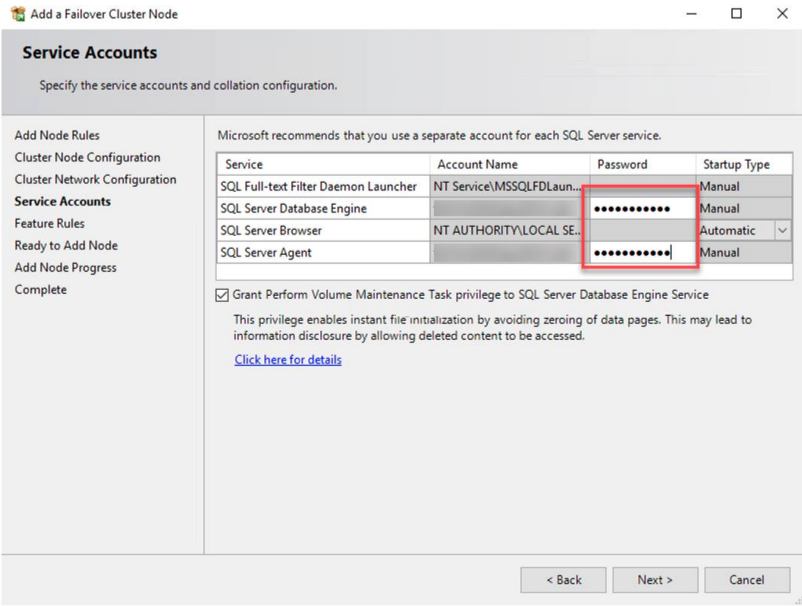Minimize the wizard window
This screenshot has width=802, height=606.
[692, 14]
